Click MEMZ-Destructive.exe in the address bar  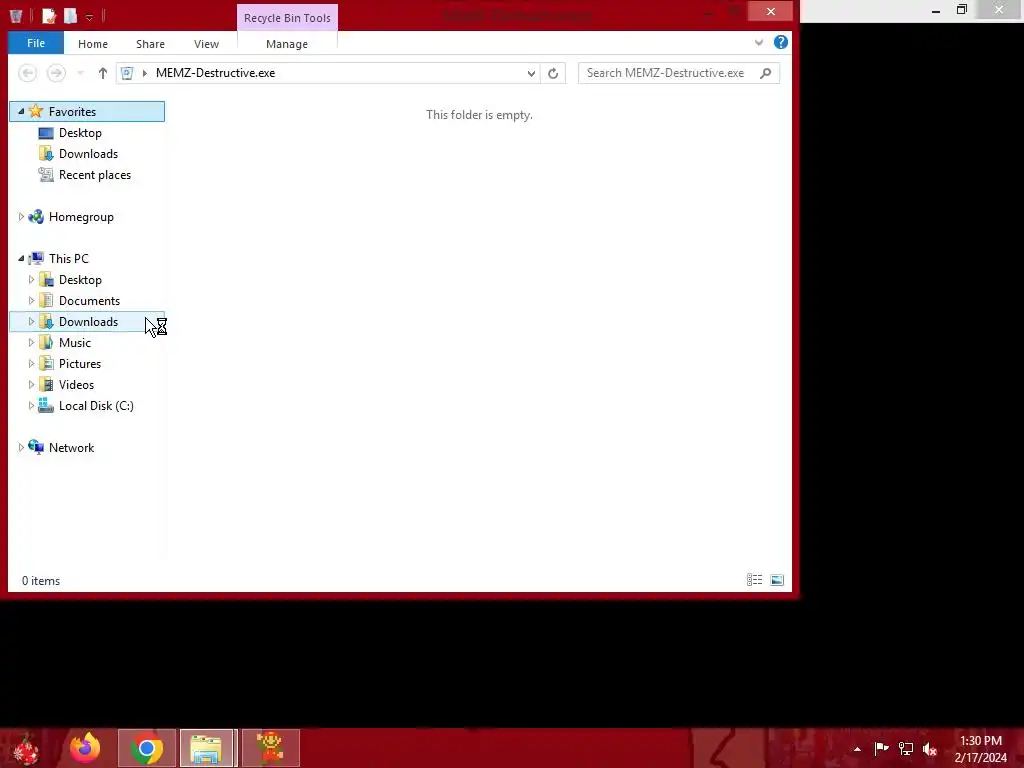[x=216, y=73]
